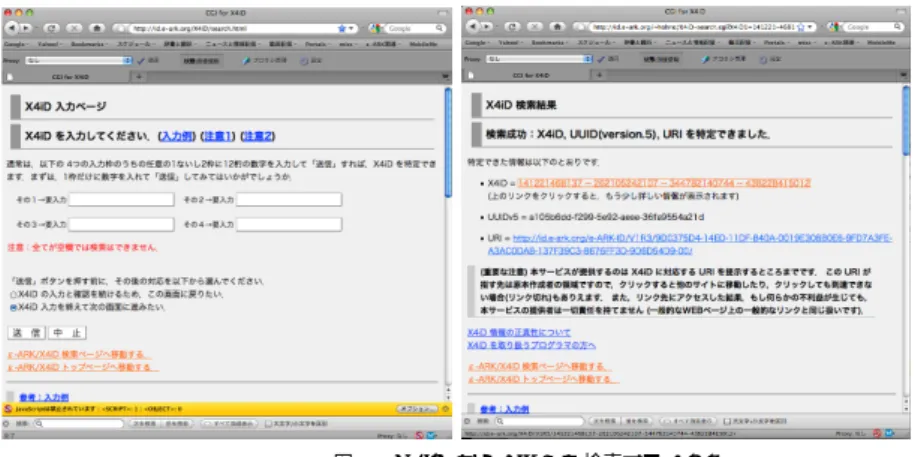Open the 入力例 link in heading
Image resolution: width=918 pixels, height=457 pixels.
[178, 136]
